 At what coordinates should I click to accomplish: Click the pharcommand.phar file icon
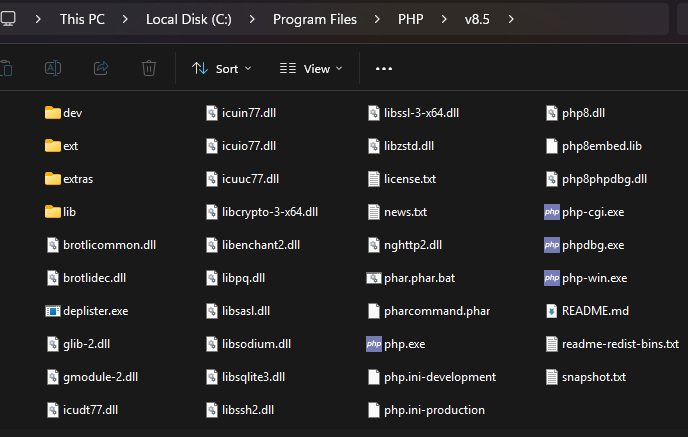[374, 311]
